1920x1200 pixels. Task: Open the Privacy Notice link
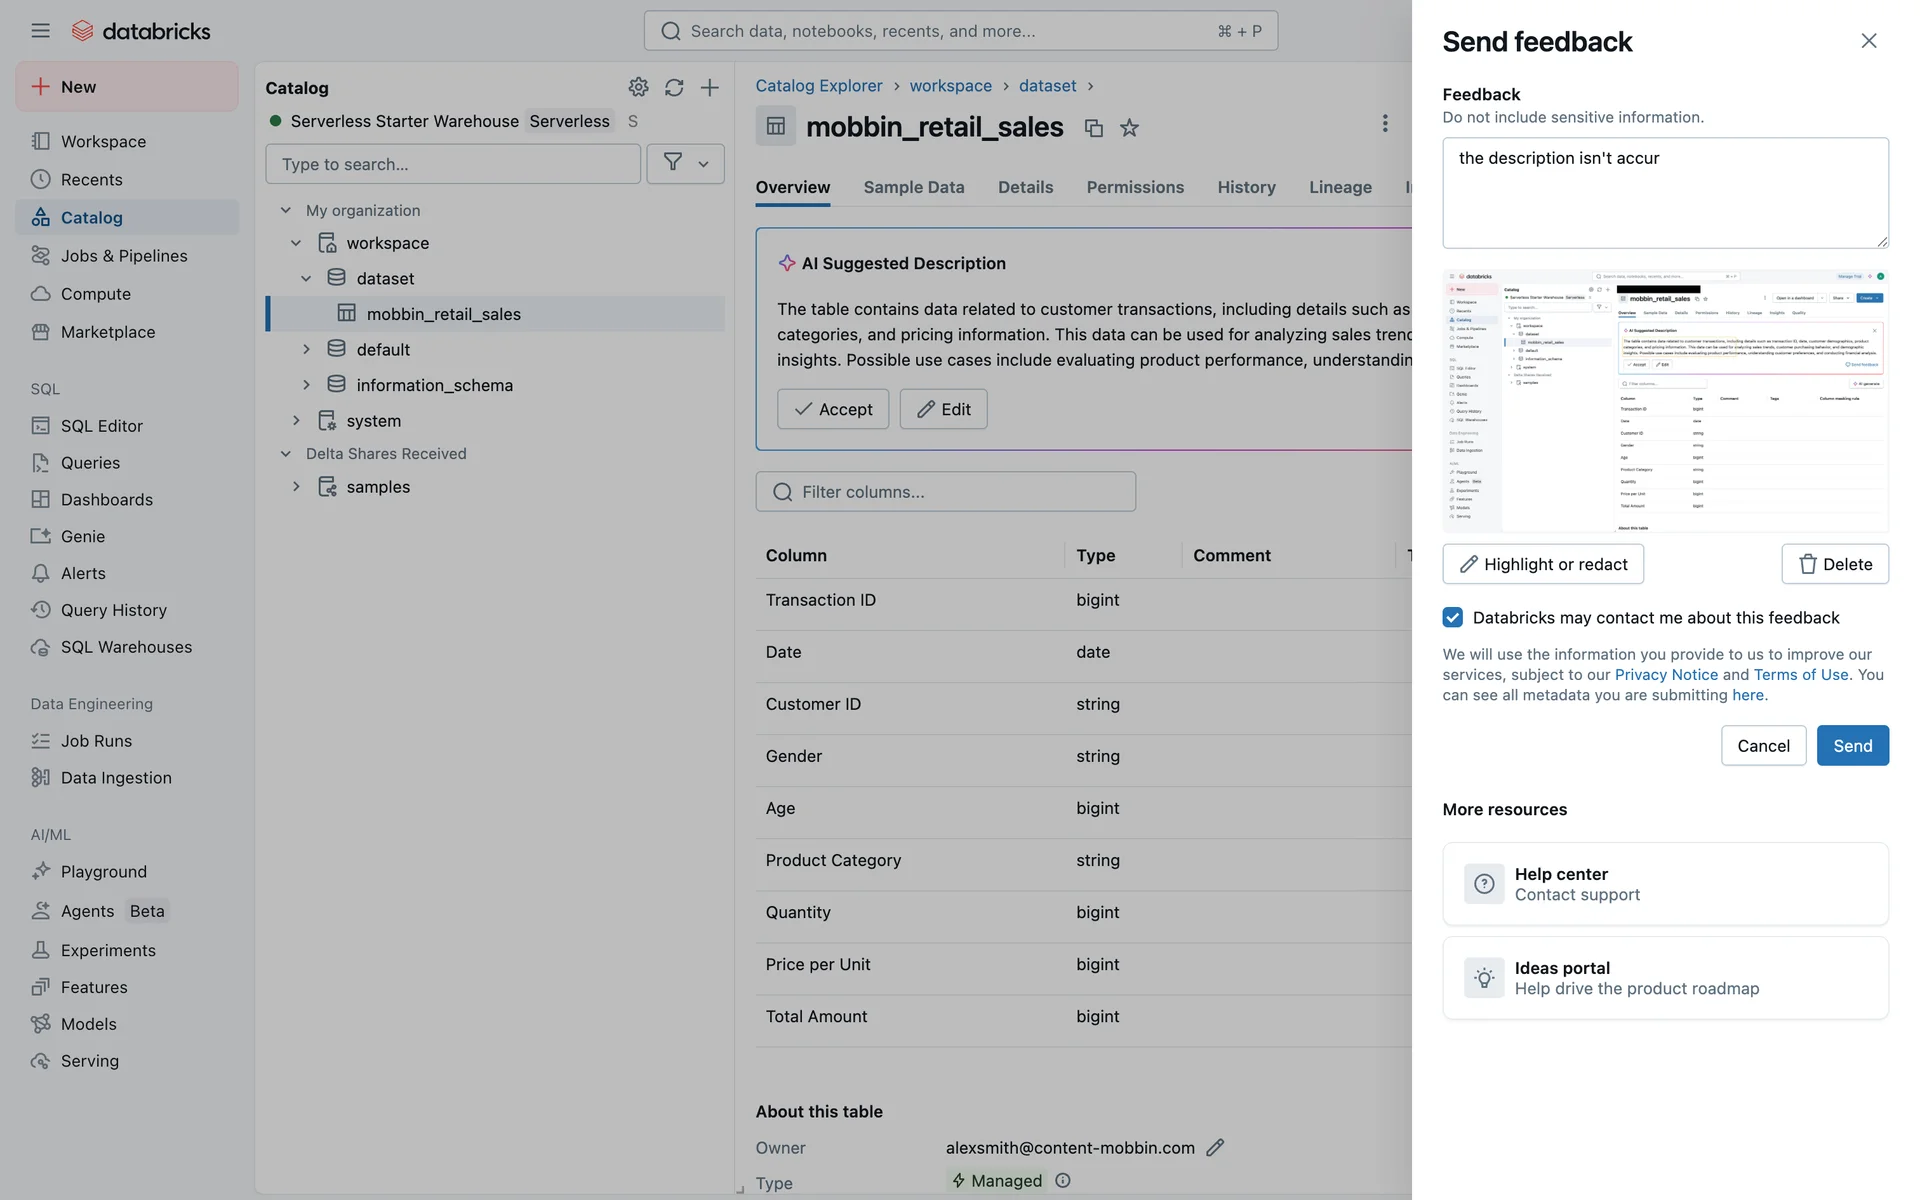(1666, 674)
